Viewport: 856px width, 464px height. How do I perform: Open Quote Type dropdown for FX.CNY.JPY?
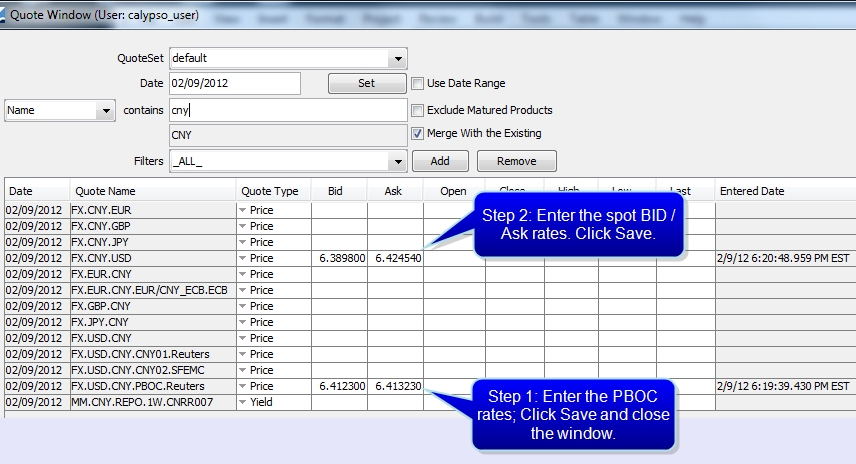point(242,242)
